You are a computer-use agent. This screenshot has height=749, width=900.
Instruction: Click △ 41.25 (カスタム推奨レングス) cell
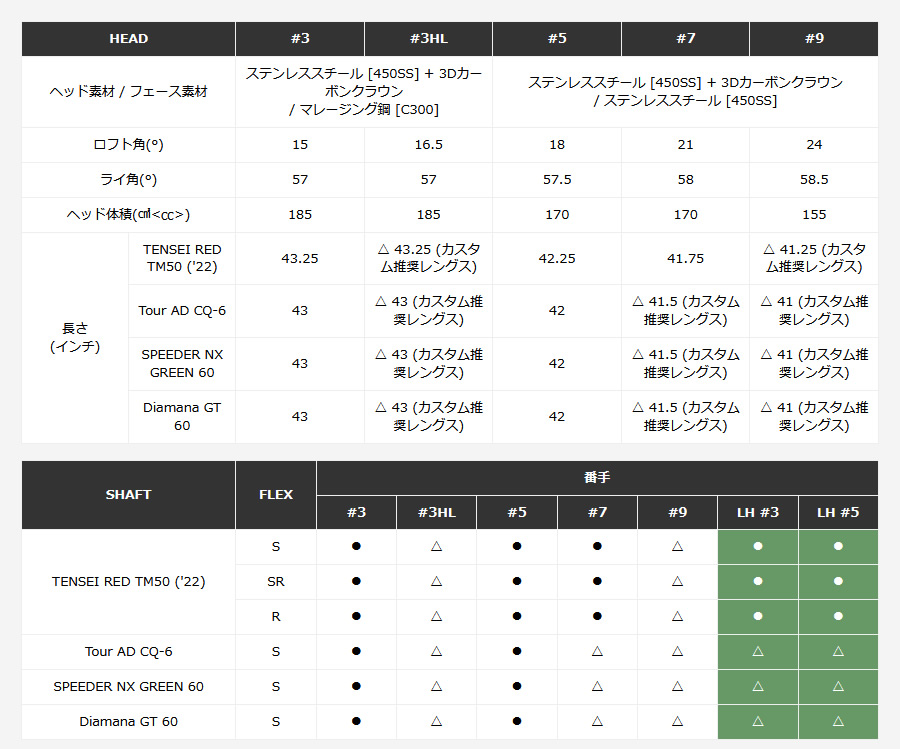(814, 258)
